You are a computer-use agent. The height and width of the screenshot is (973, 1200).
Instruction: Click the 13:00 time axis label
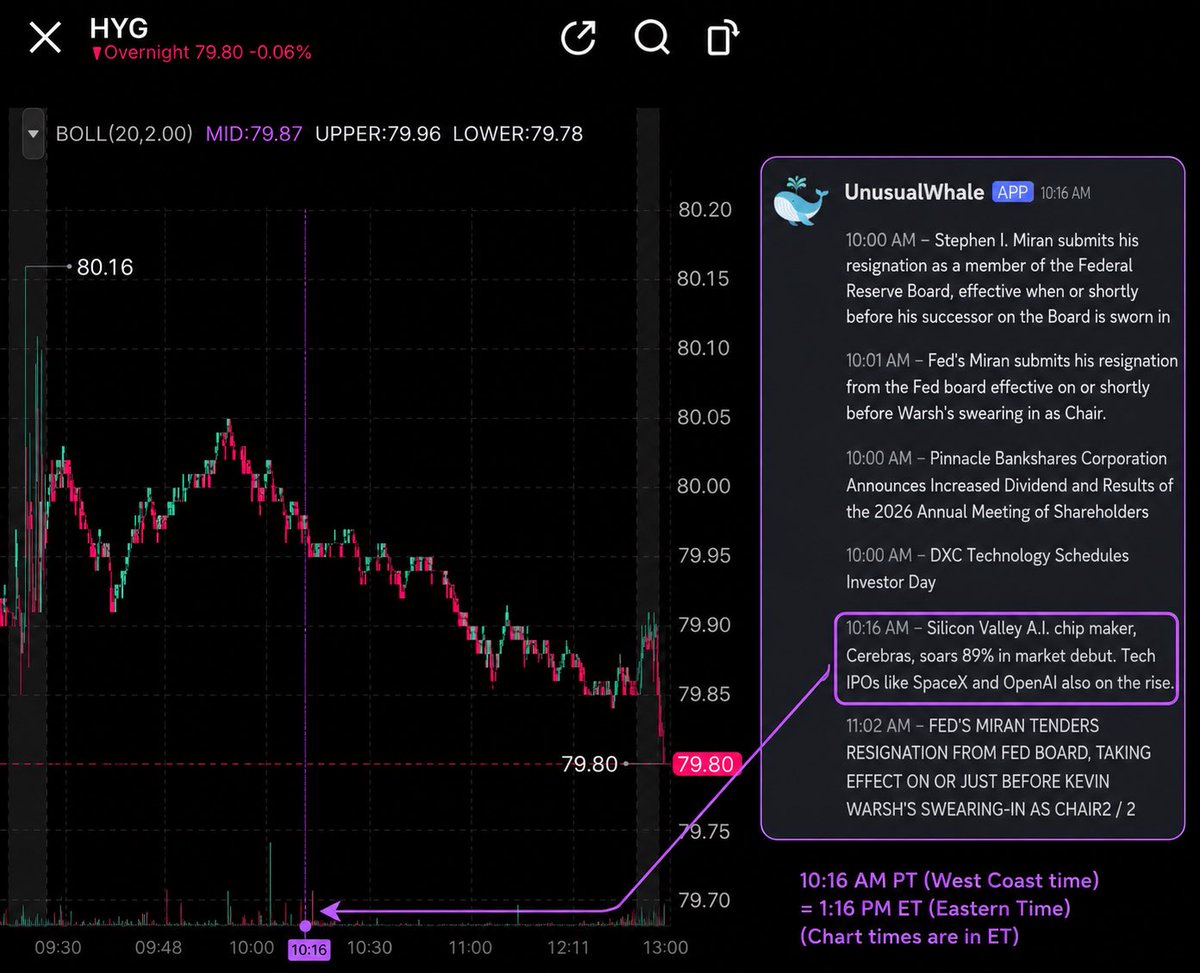664,948
